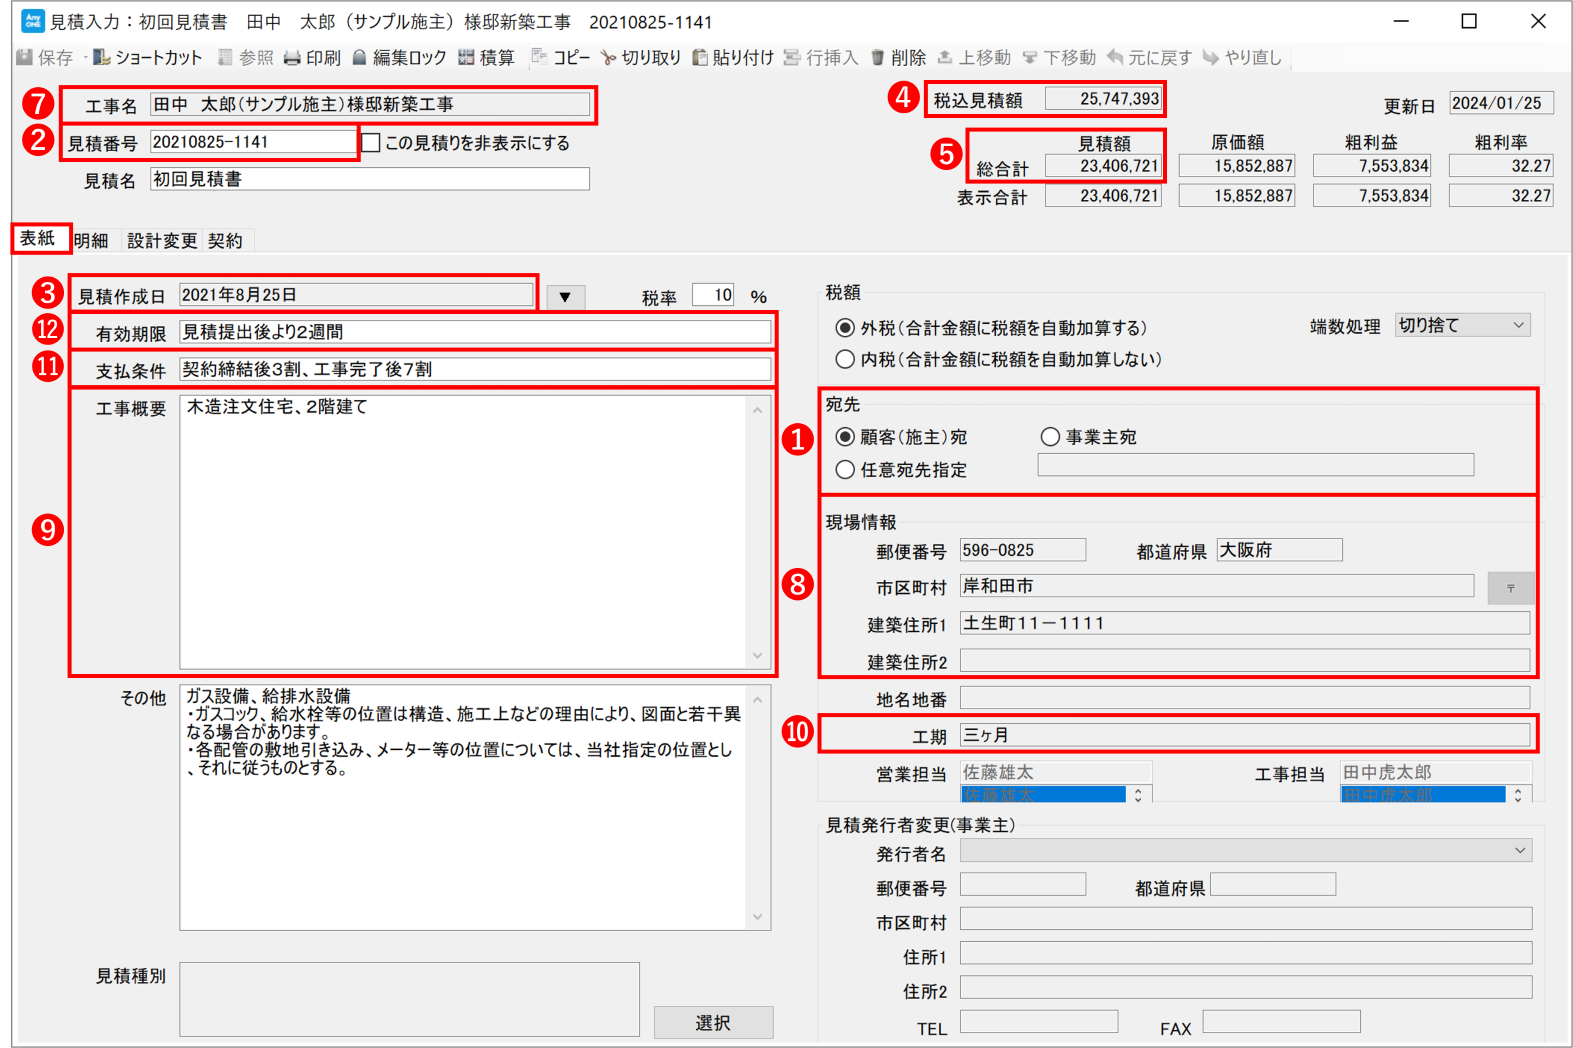
Task: Enable この見積りを非表示にする checkbox
Action: point(371,143)
